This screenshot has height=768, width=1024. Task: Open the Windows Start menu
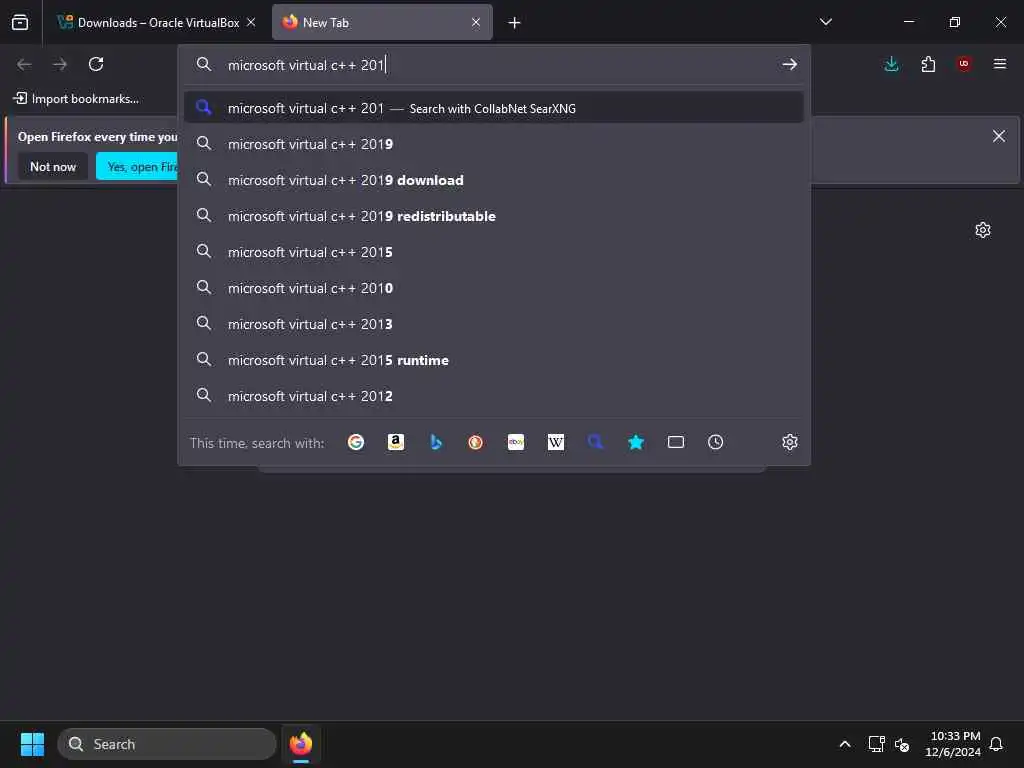coord(32,744)
